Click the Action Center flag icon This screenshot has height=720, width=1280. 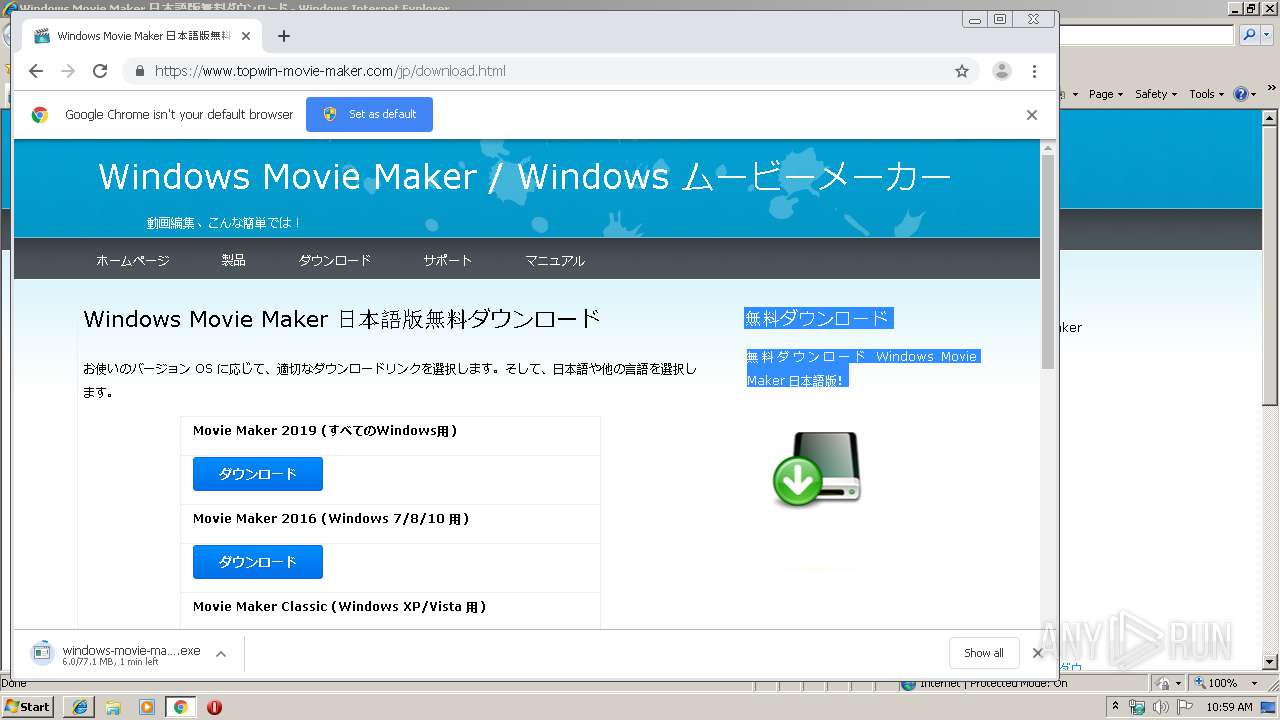[x=1185, y=707]
